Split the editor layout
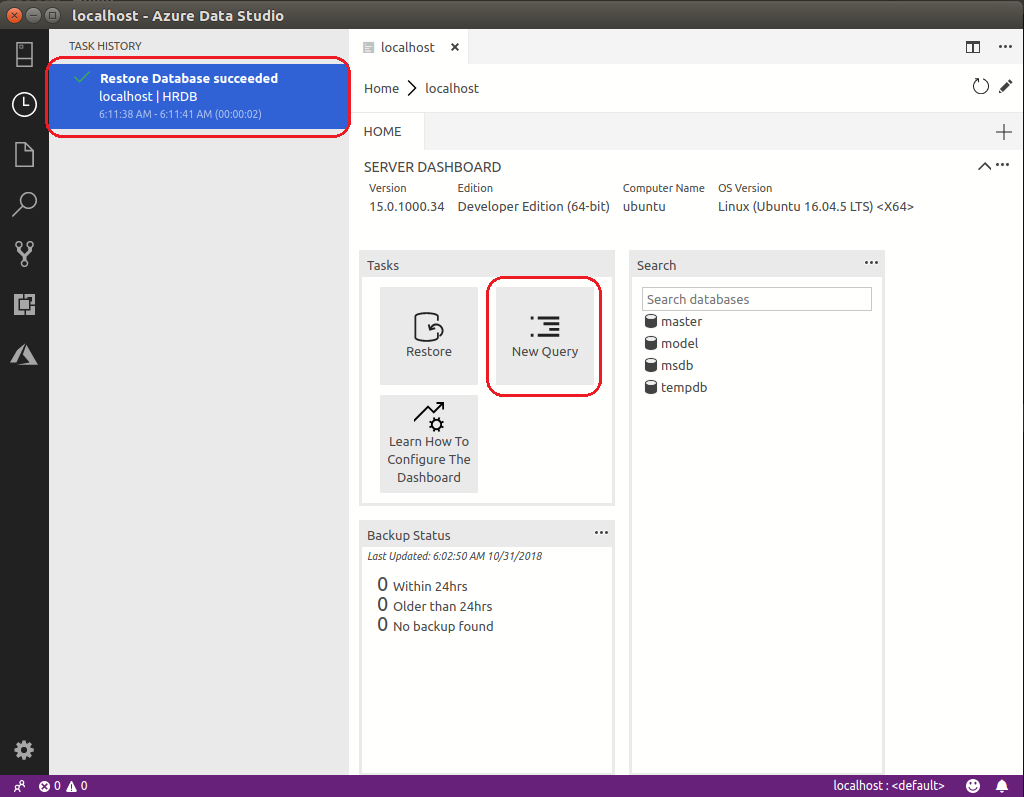The width and height of the screenshot is (1024, 797). click(x=973, y=47)
